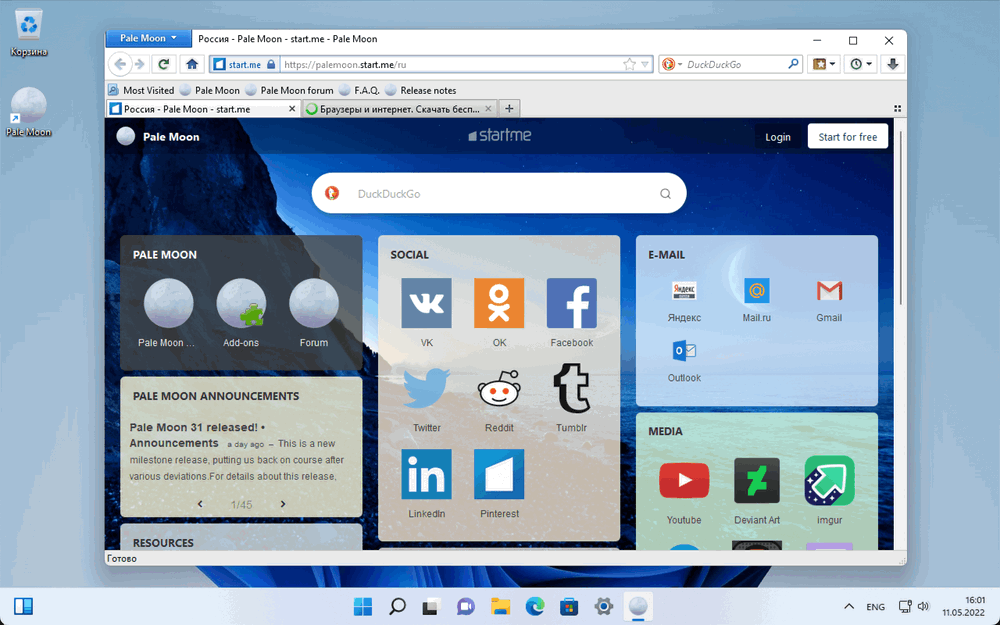Open the Downloads arrow button
This screenshot has height=625, width=1000.
893,64
